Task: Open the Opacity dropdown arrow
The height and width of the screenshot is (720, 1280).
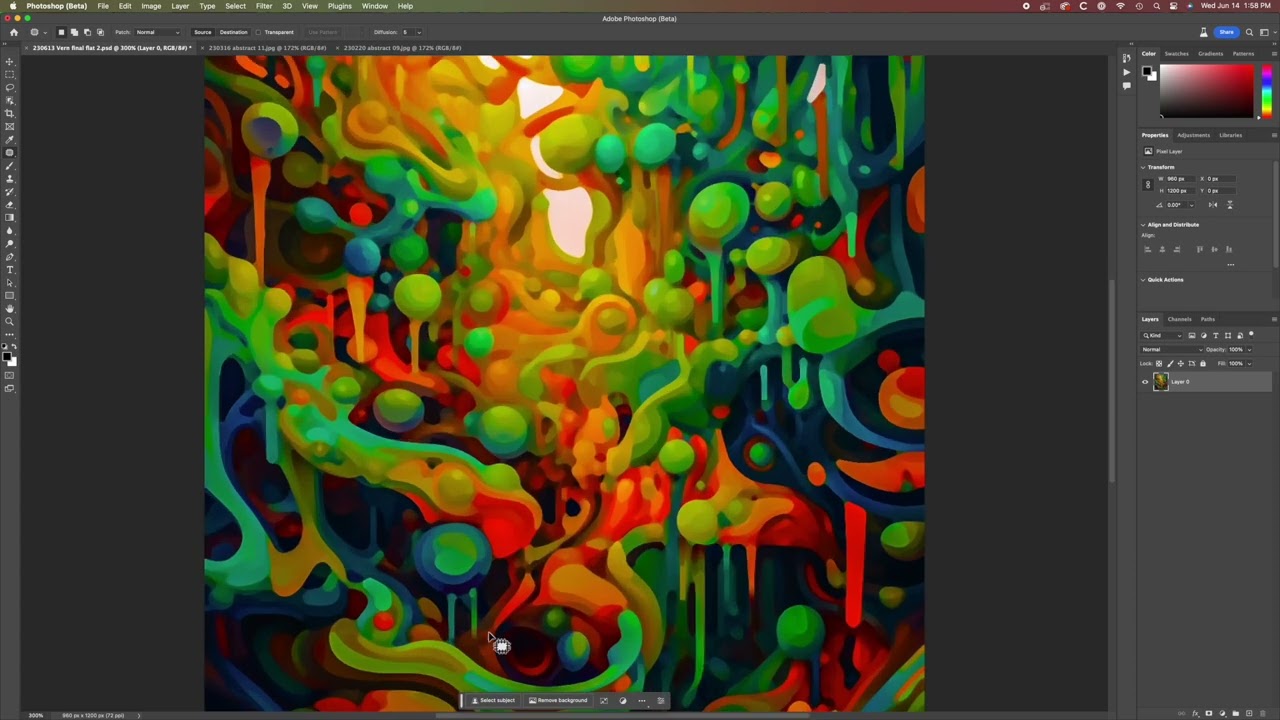Action: point(1249,349)
